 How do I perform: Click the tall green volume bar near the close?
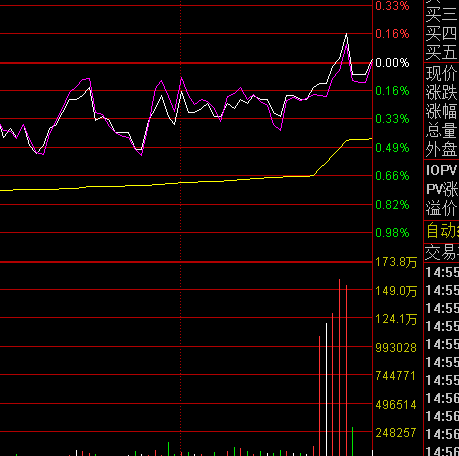tap(352, 441)
